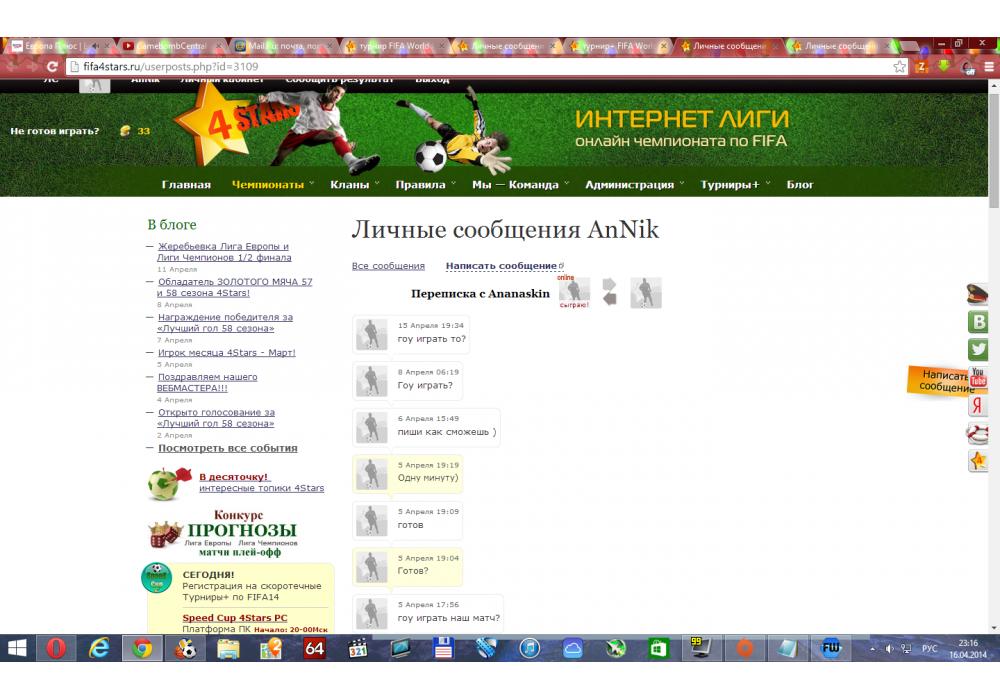Open the Главная menu item
1000x700 pixels.
point(186,185)
